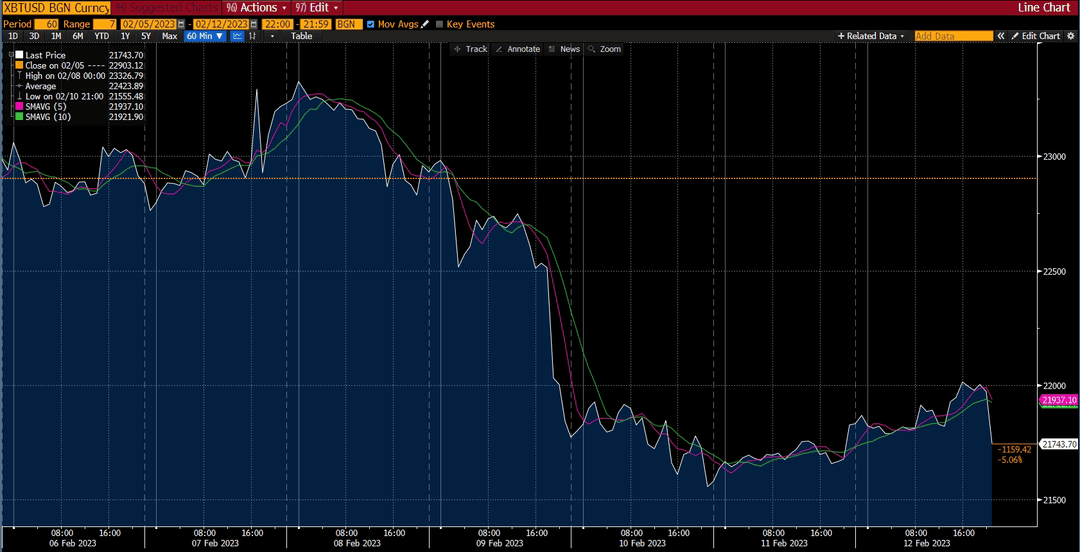Image resolution: width=1080 pixels, height=552 pixels.
Task: Open the start date calendar icon
Action: tap(182, 24)
